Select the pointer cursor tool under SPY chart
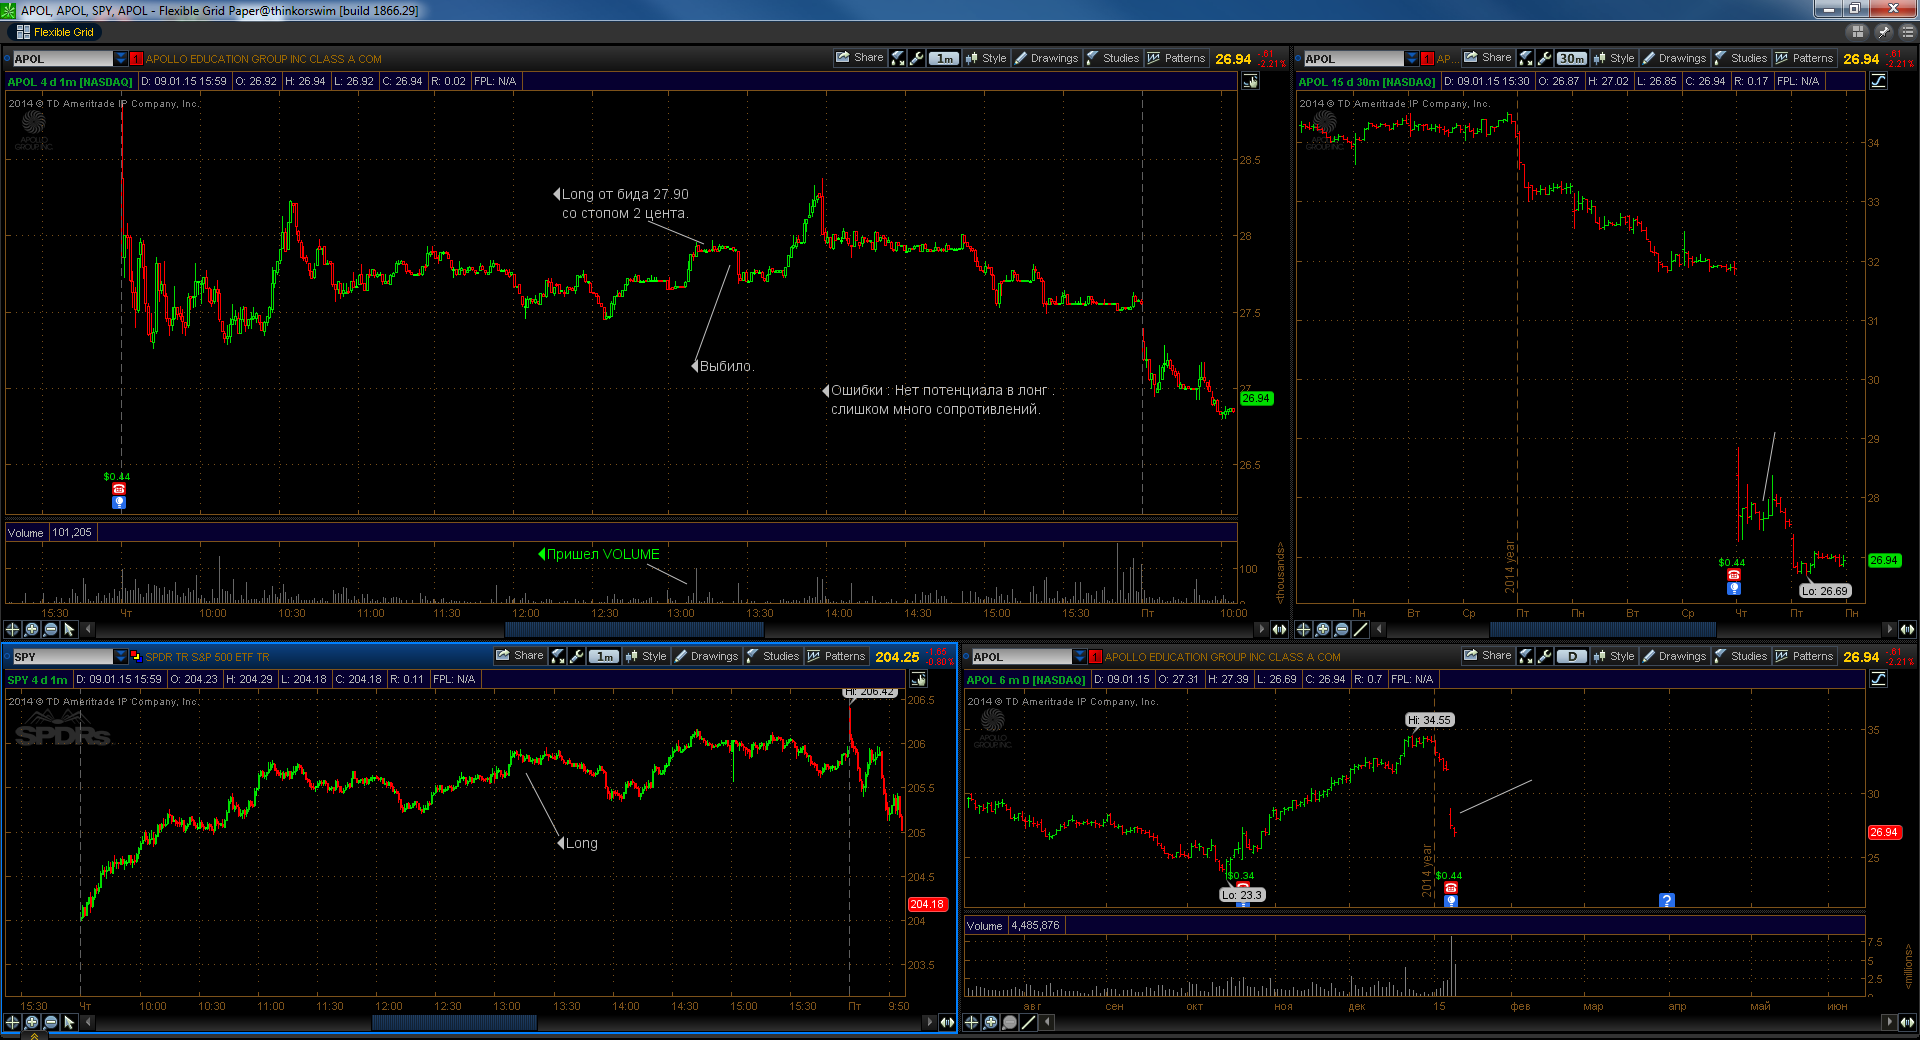 [69, 1022]
